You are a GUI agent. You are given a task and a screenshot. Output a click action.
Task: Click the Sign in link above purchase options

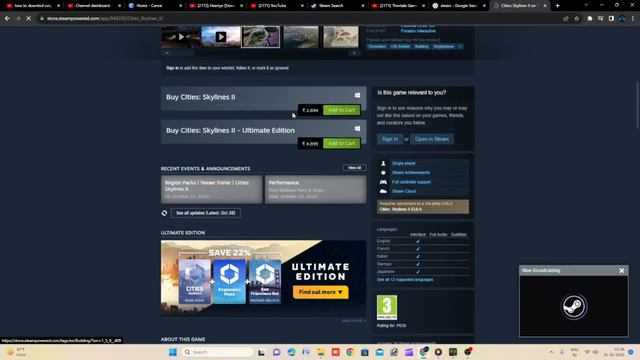click(x=172, y=68)
